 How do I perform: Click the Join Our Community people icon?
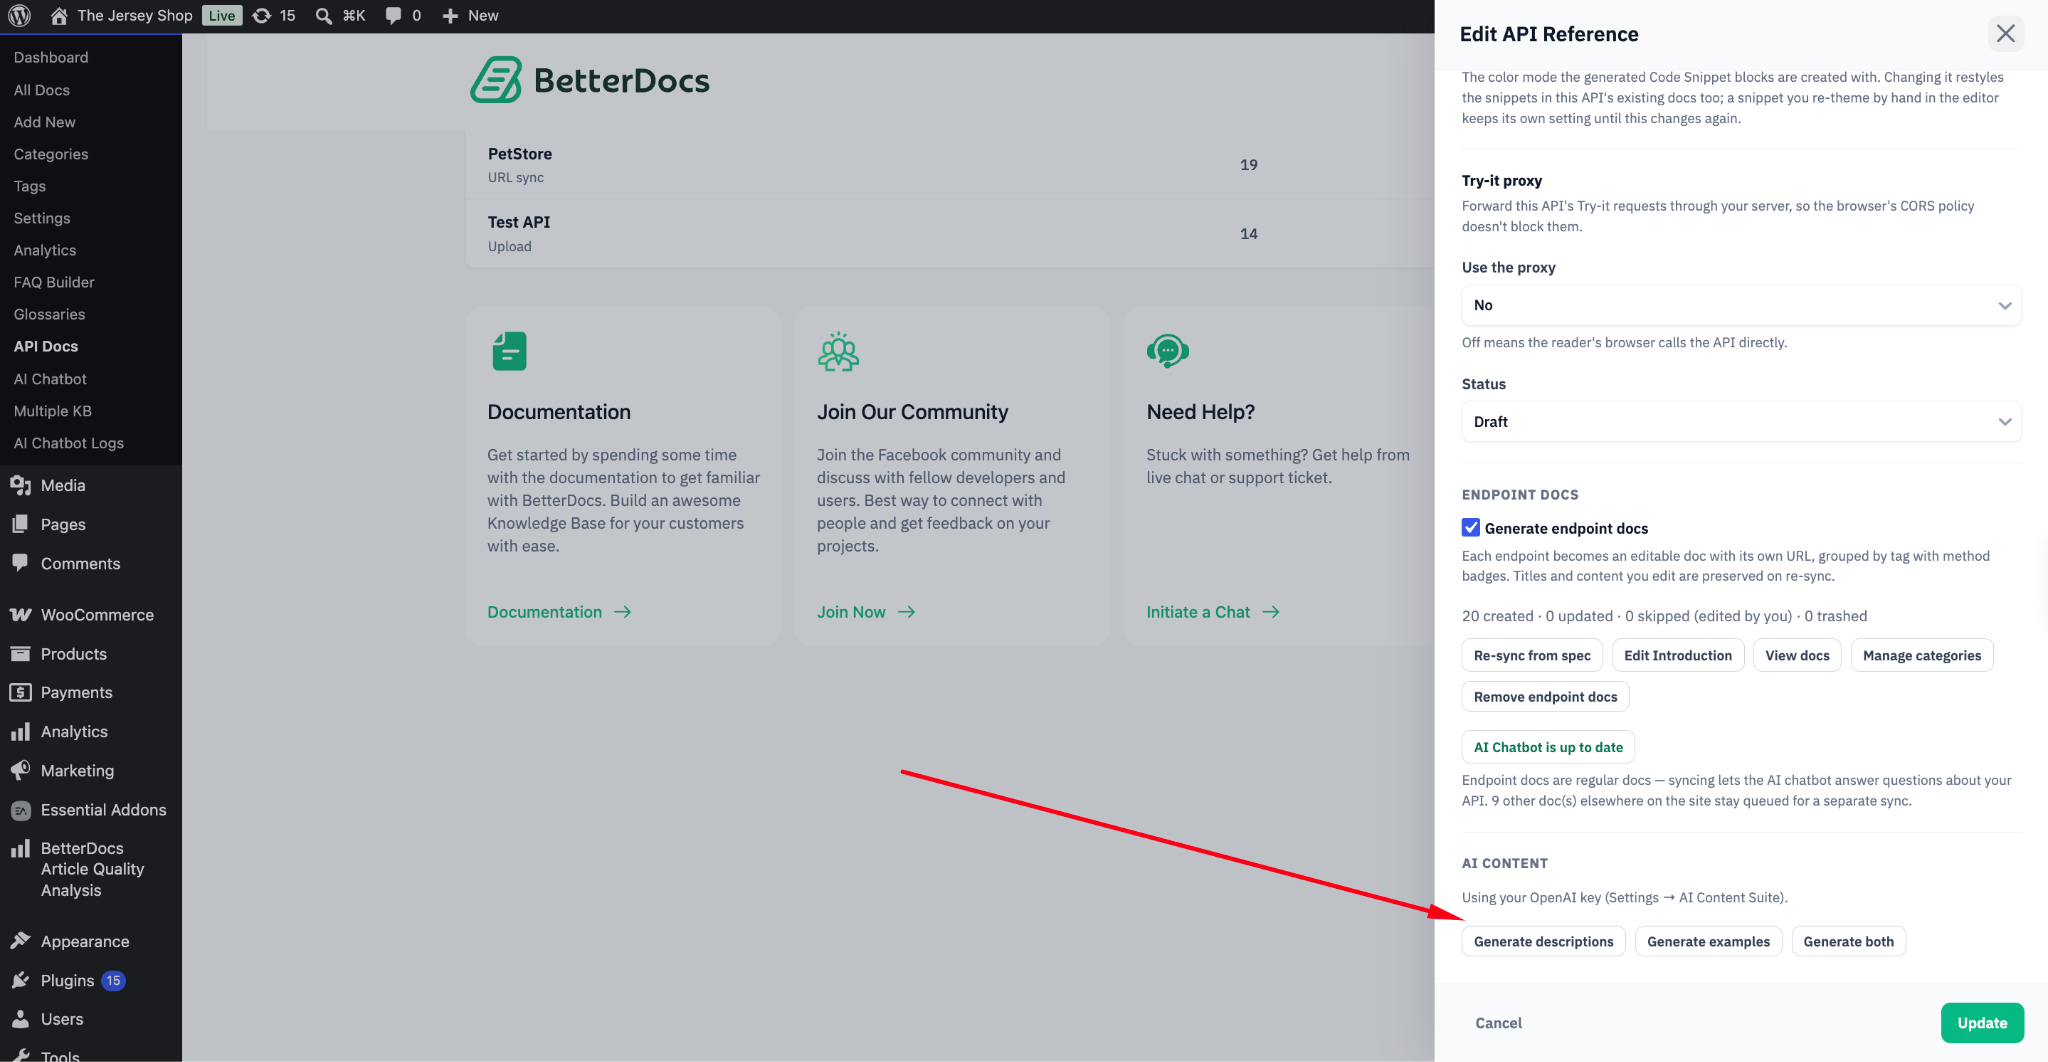[x=838, y=352]
